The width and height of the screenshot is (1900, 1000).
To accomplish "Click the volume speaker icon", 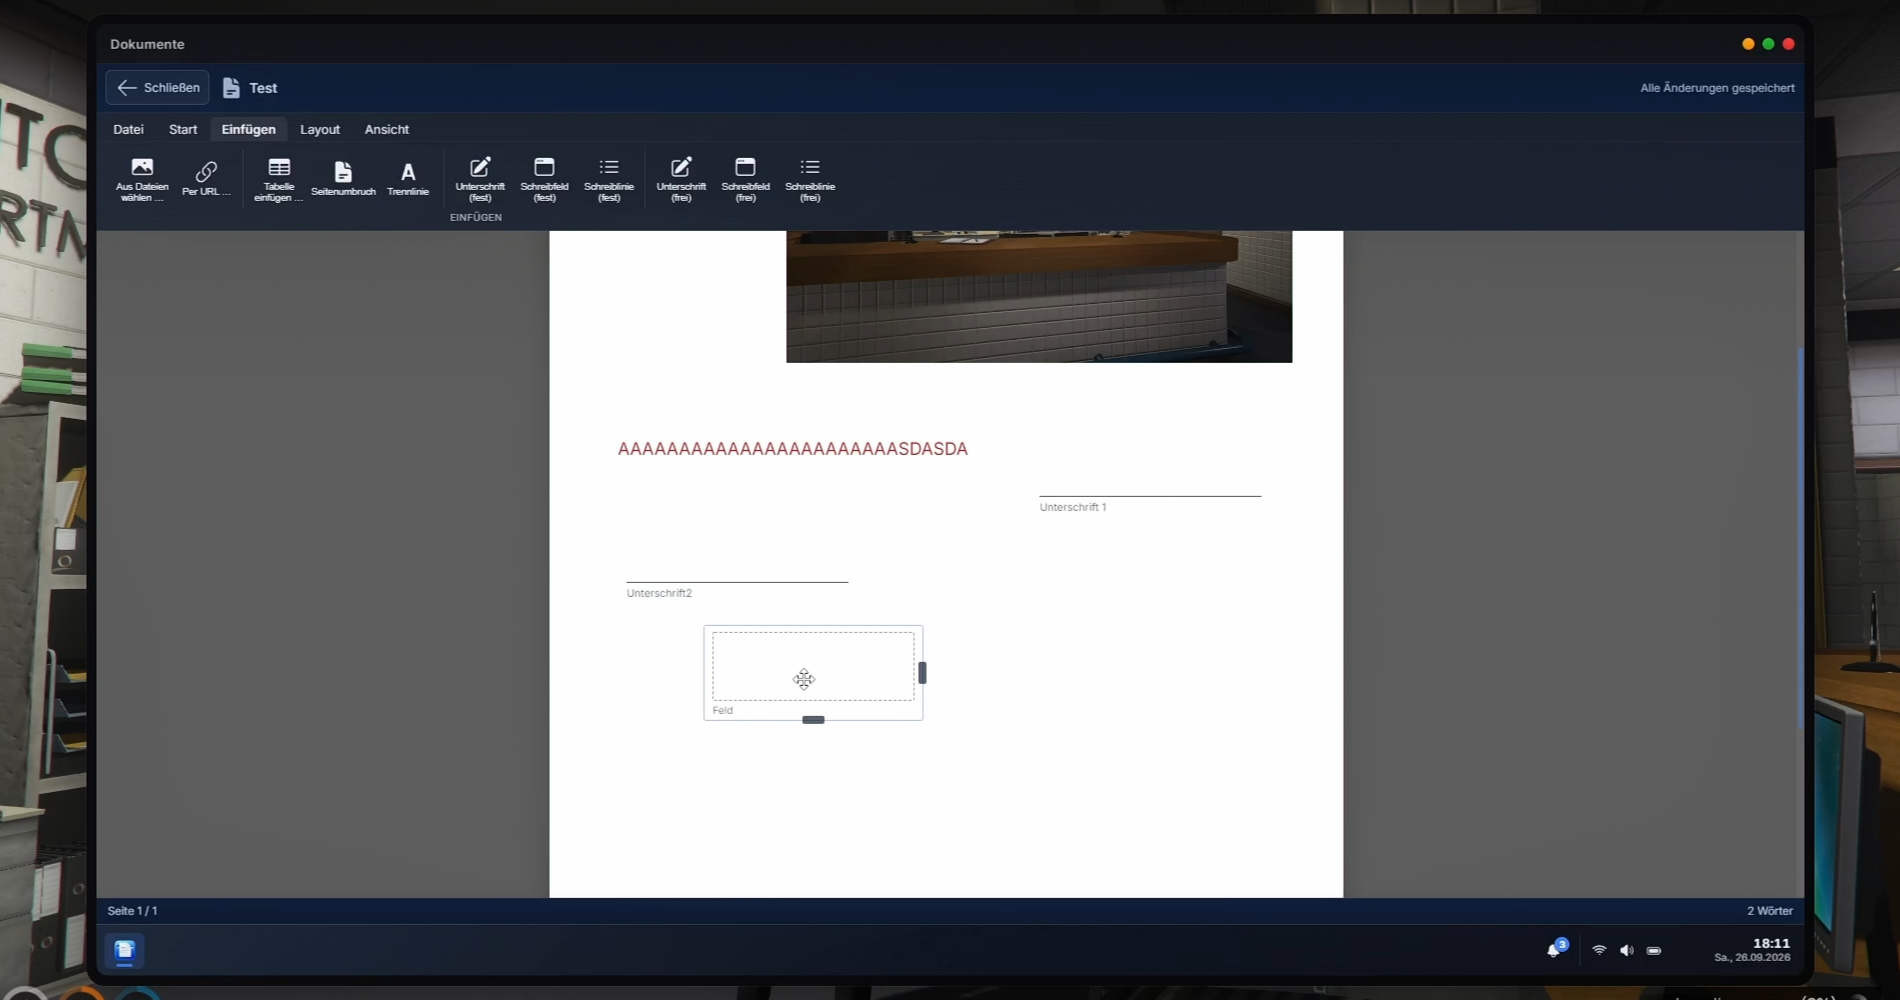I will pyautogui.click(x=1627, y=950).
